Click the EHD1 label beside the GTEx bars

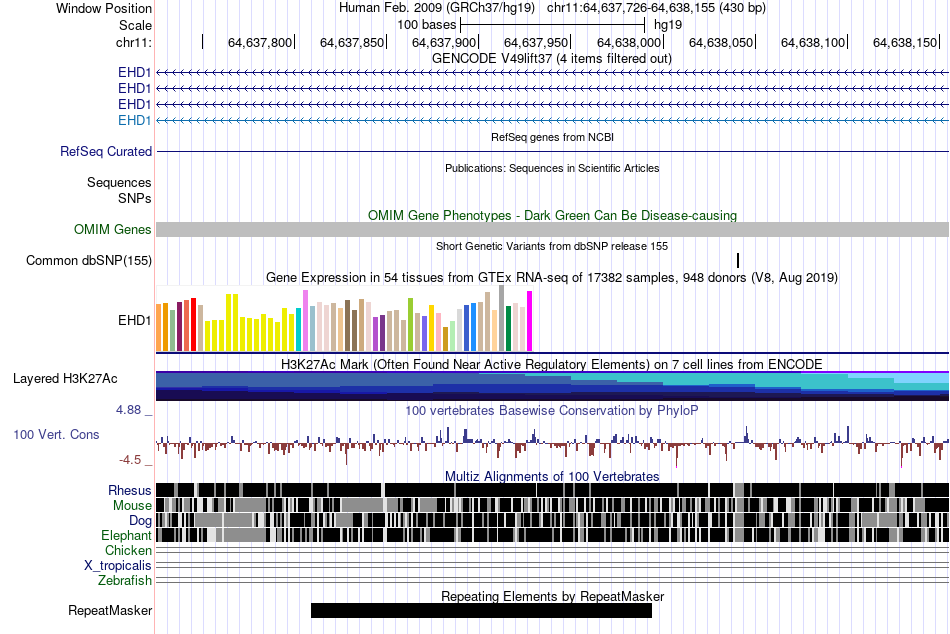pyautogui.click(x=135, y=320)
